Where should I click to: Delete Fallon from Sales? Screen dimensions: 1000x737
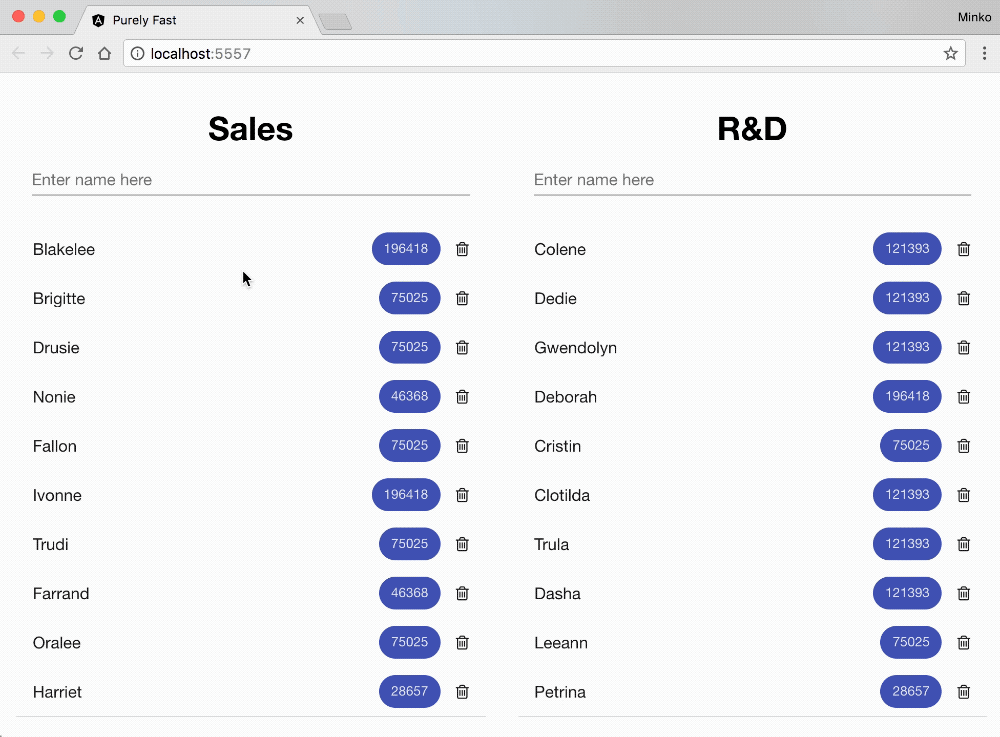[462, 446]
